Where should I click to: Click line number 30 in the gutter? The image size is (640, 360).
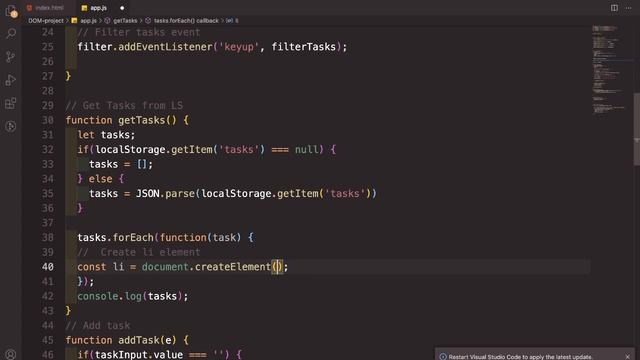[x=48, y=120]
